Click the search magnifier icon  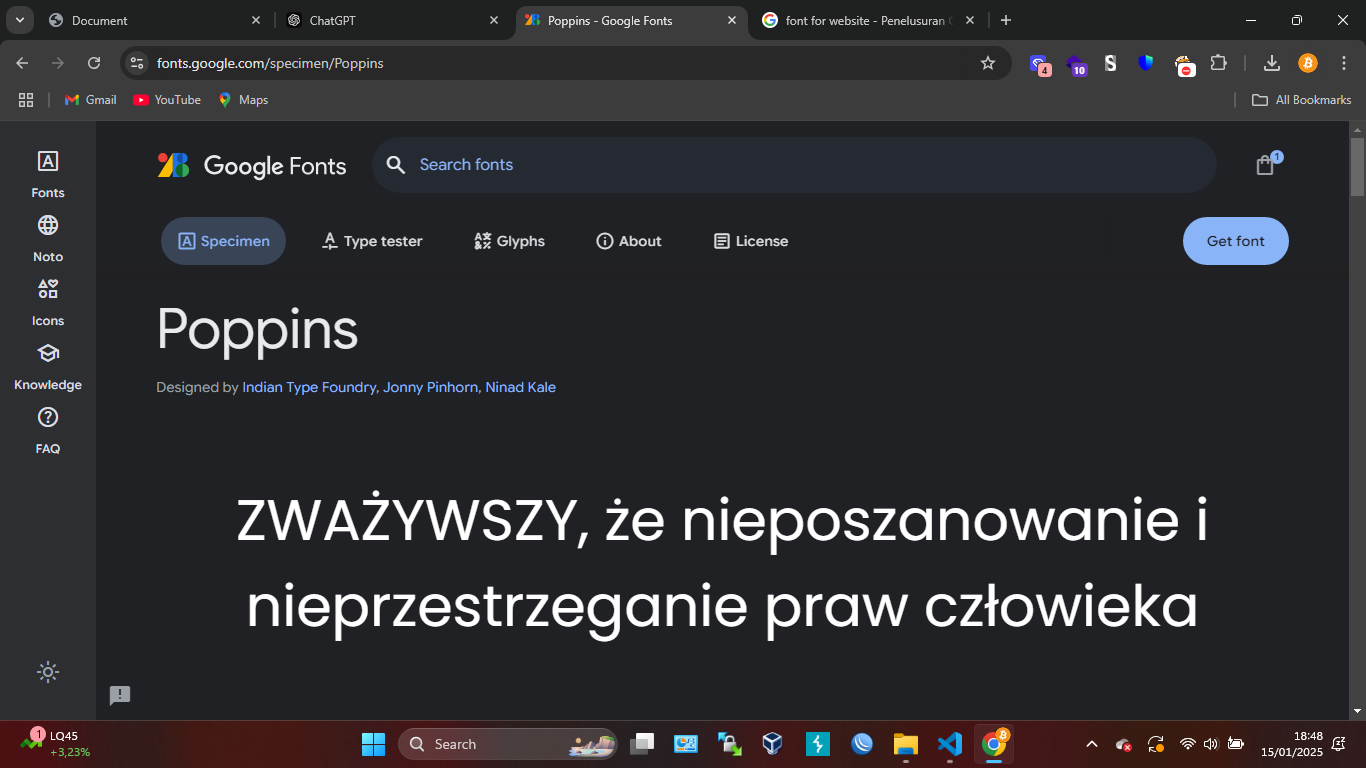coord(396,165)
